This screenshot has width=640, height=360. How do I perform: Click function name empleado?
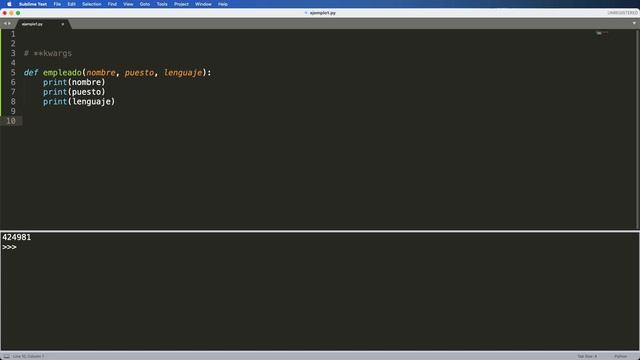(62, 73)
